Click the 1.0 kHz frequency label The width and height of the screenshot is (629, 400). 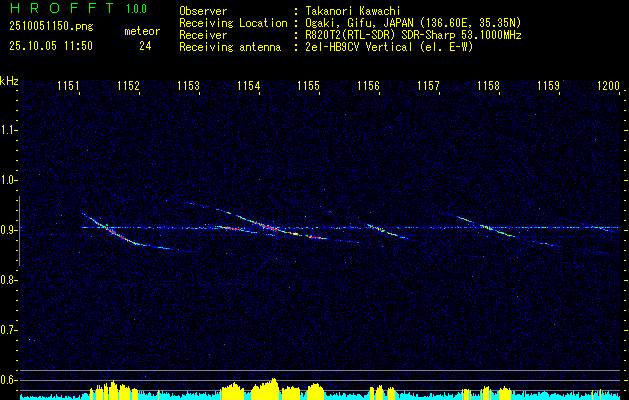tap(8, 180)
